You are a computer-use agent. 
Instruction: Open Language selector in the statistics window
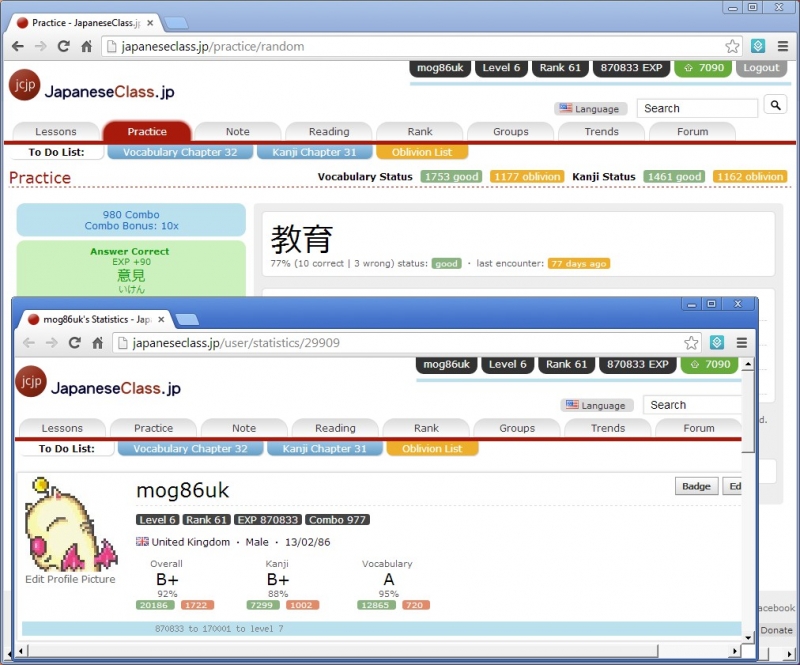pos(596,405)
